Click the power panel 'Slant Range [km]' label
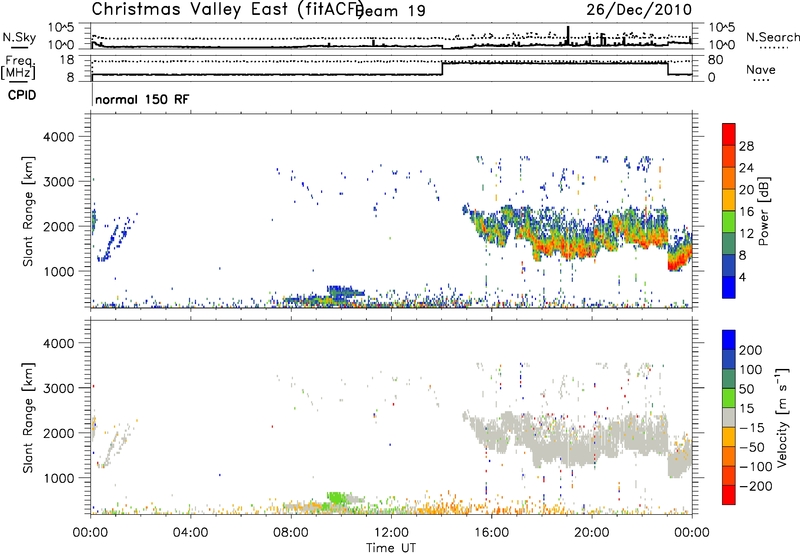Image resolution: width=800 pixels, height=554 pixels. point(28,211)
